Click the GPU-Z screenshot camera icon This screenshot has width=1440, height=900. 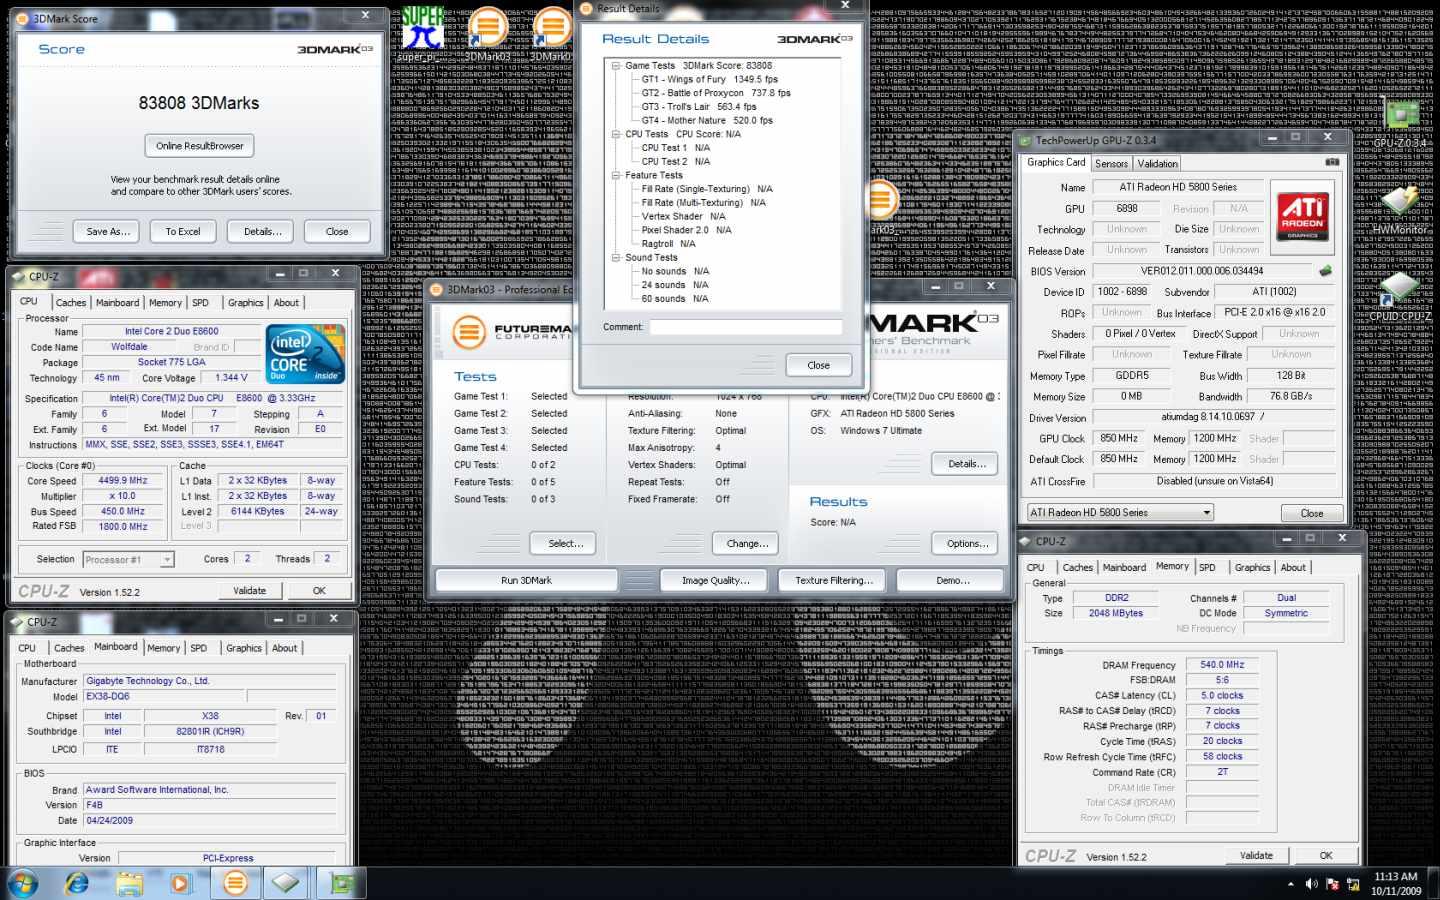(1331, 162)
